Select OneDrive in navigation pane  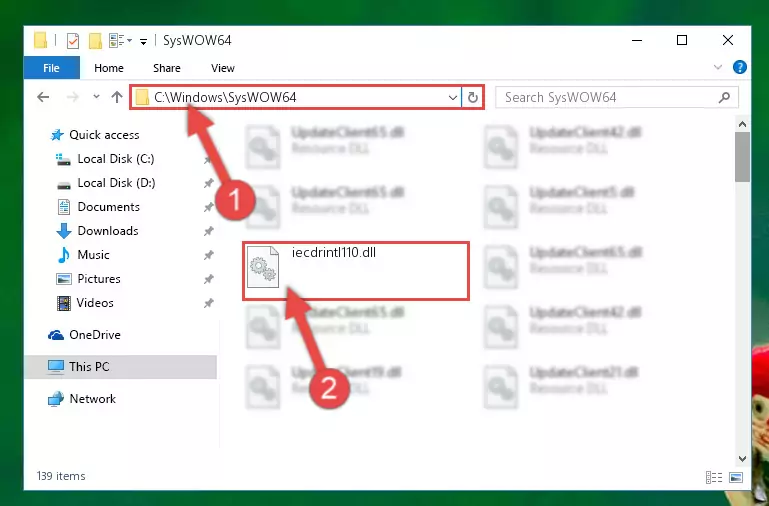click(x=84, y=335)
